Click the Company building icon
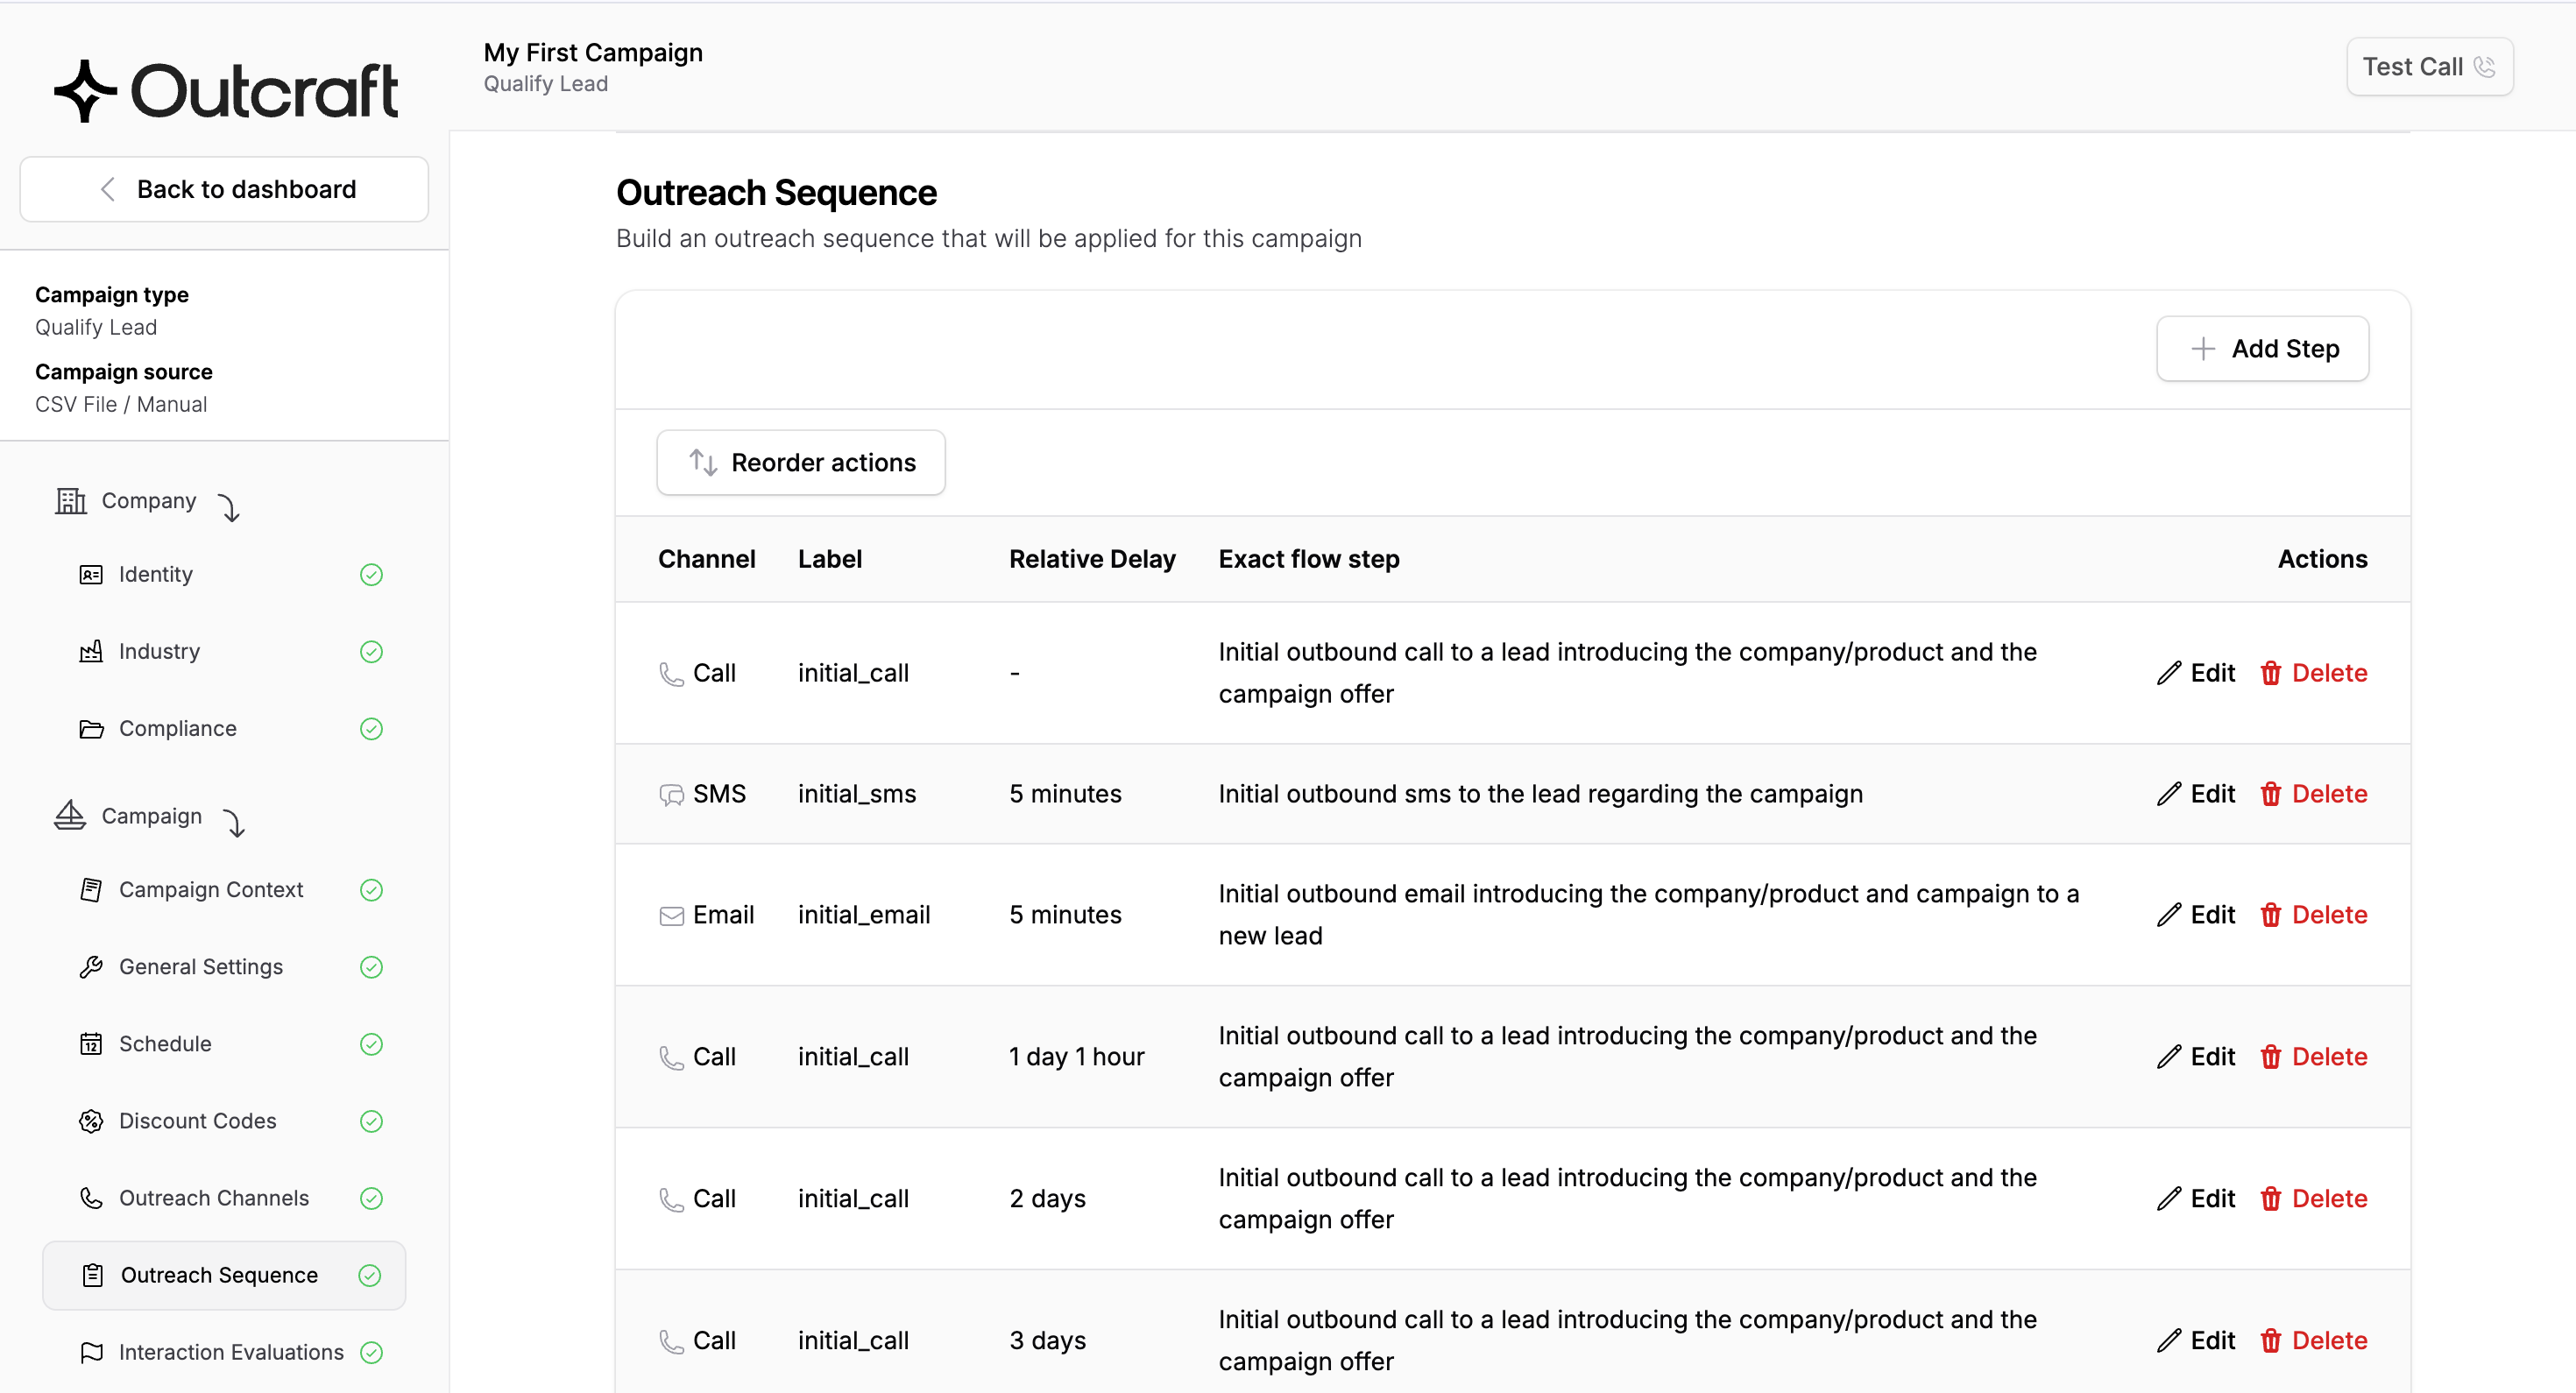The width and height of the screenshot is (2576, 1393). [x=71, y=500]
